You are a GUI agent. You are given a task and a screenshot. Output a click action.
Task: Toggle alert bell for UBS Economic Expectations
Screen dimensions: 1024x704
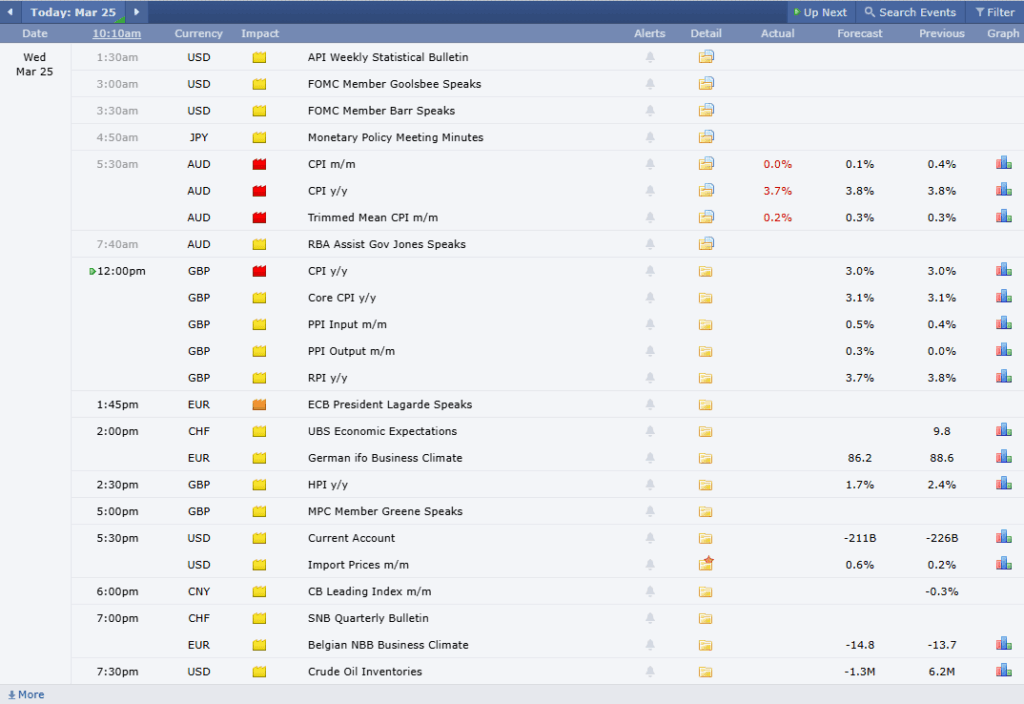click(x=650, y=431)
